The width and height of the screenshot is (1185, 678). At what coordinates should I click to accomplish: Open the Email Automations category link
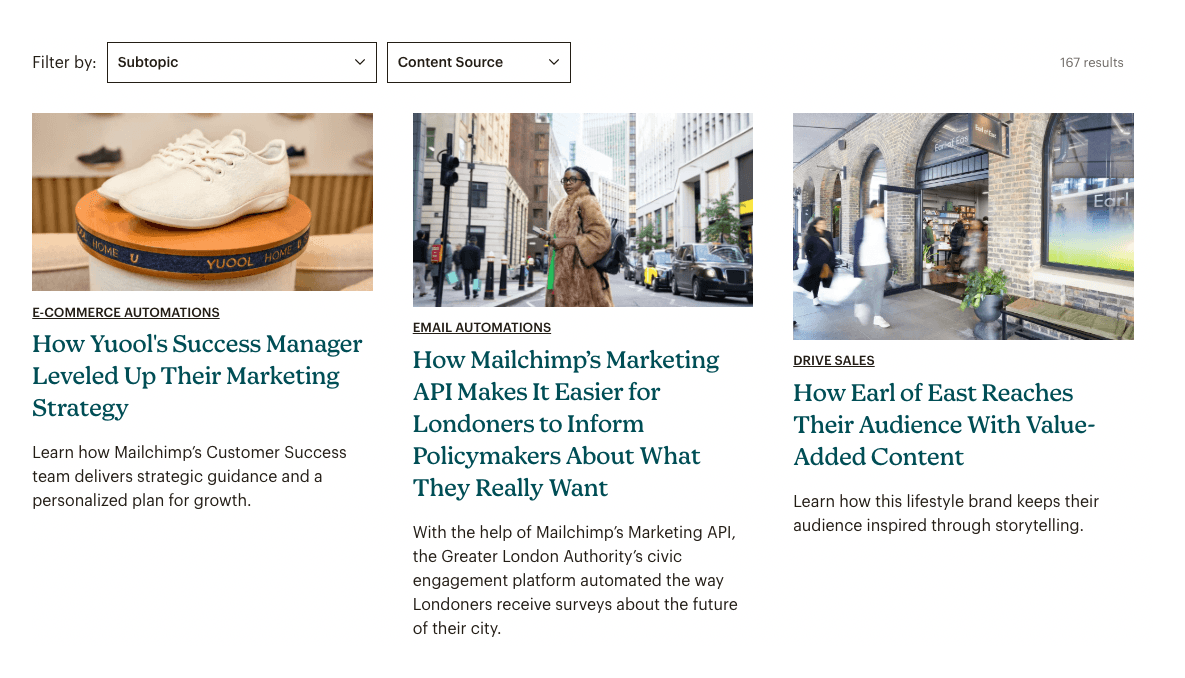[x=482, y=328]
